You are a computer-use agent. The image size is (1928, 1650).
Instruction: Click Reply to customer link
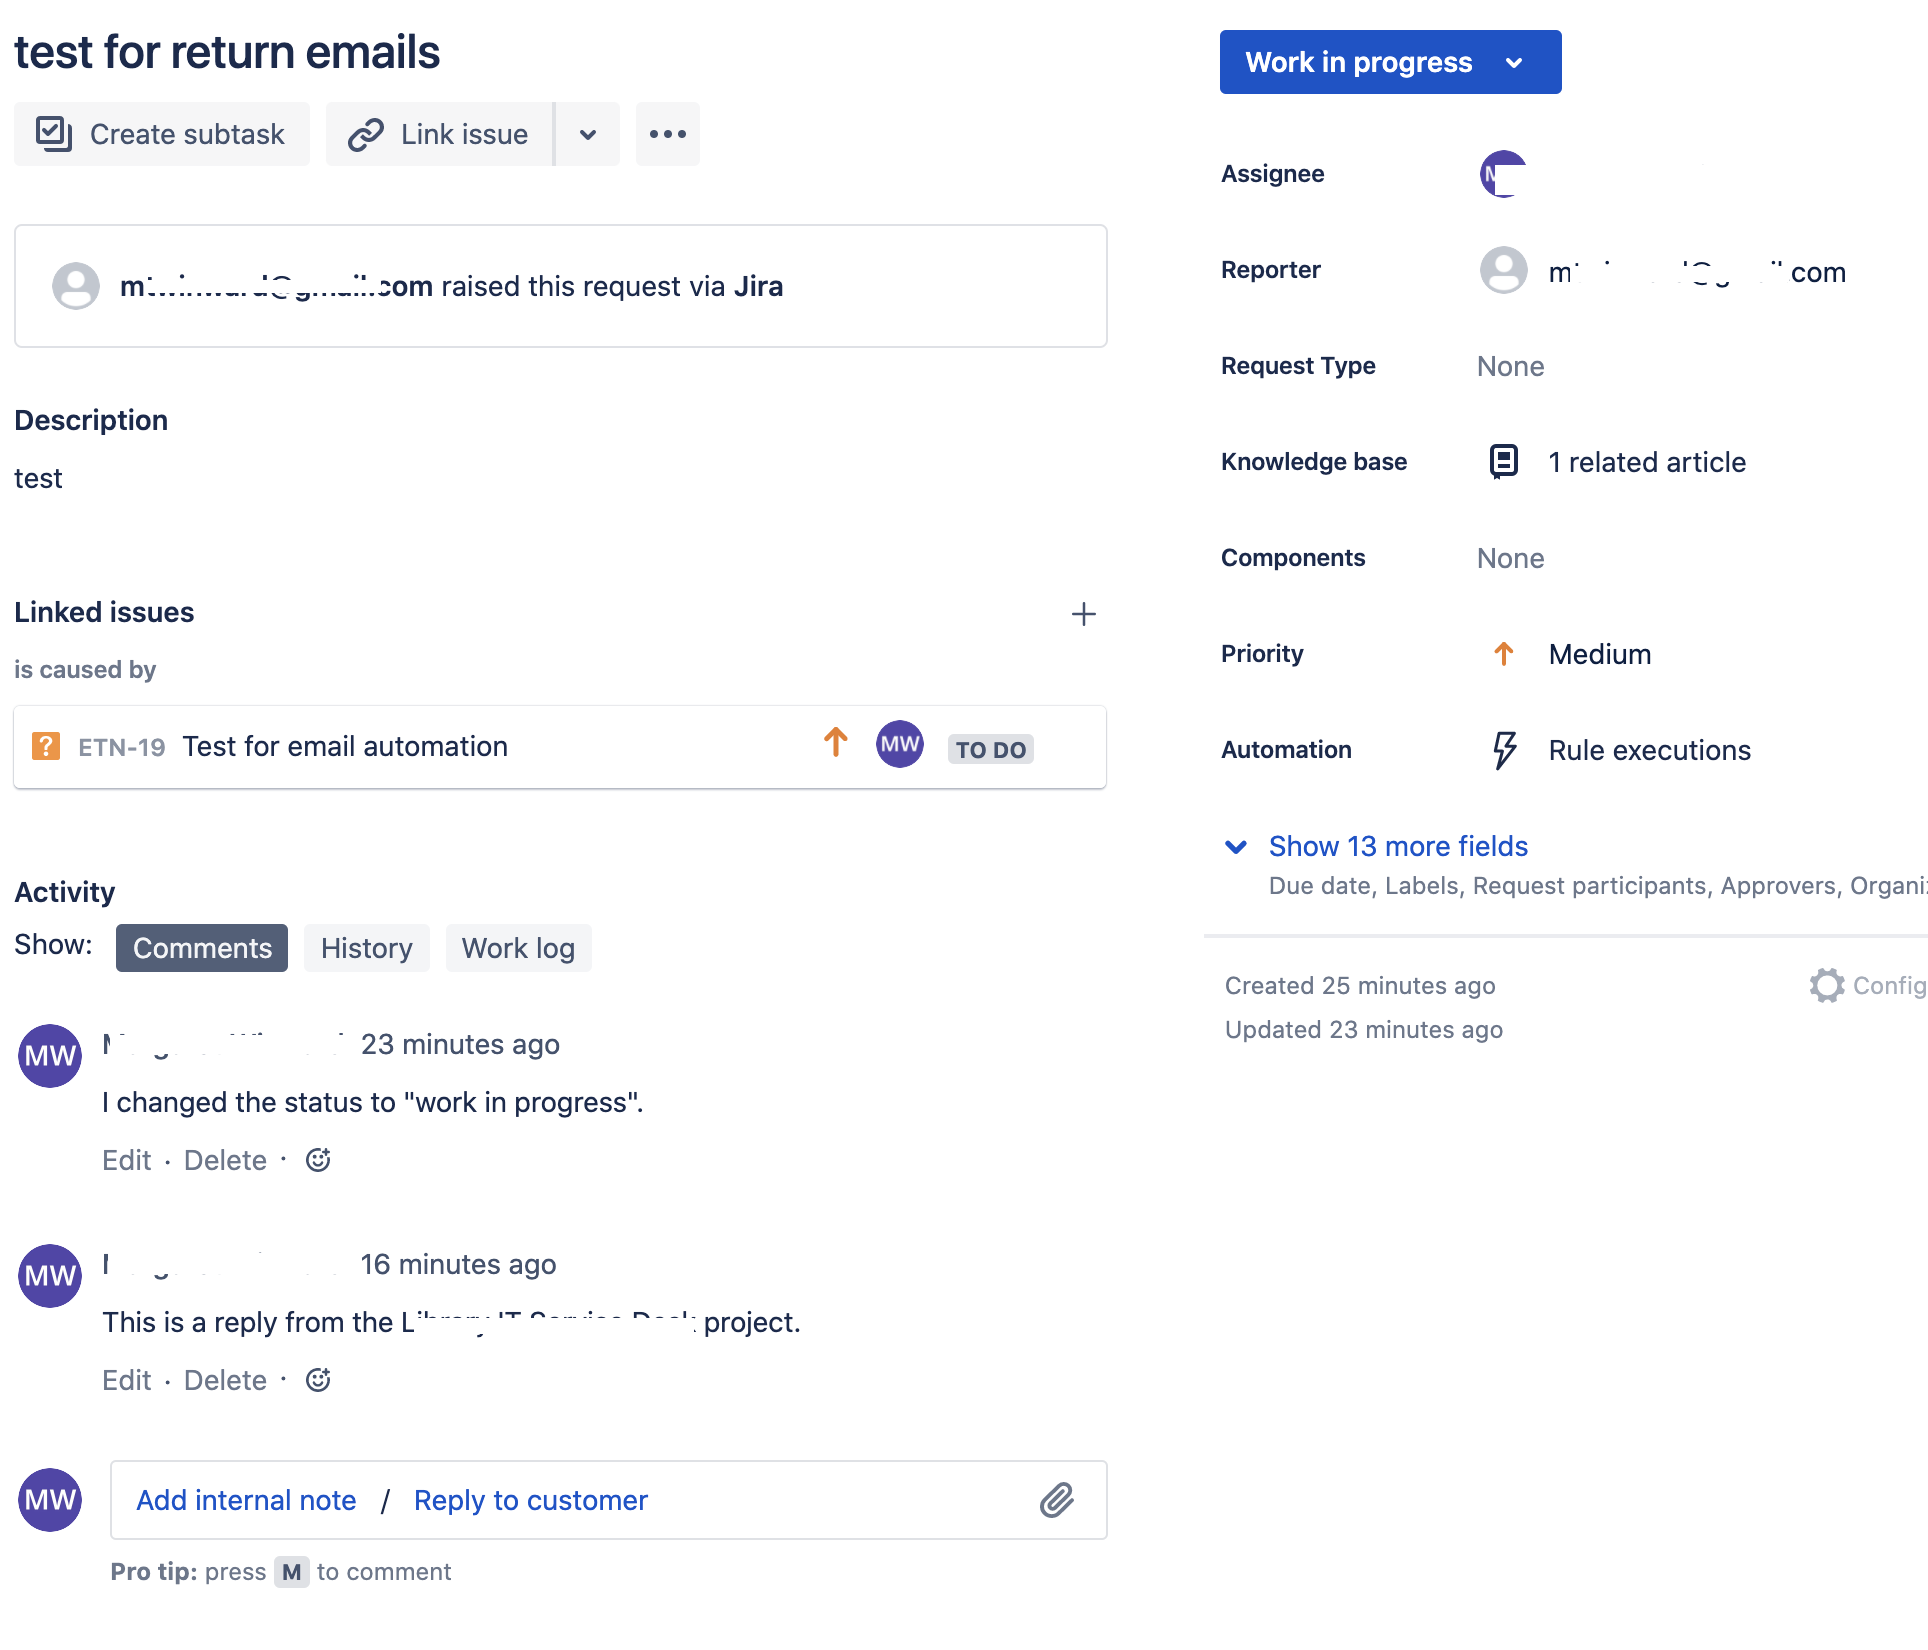pyautogui.click(x=531, y=1500)
